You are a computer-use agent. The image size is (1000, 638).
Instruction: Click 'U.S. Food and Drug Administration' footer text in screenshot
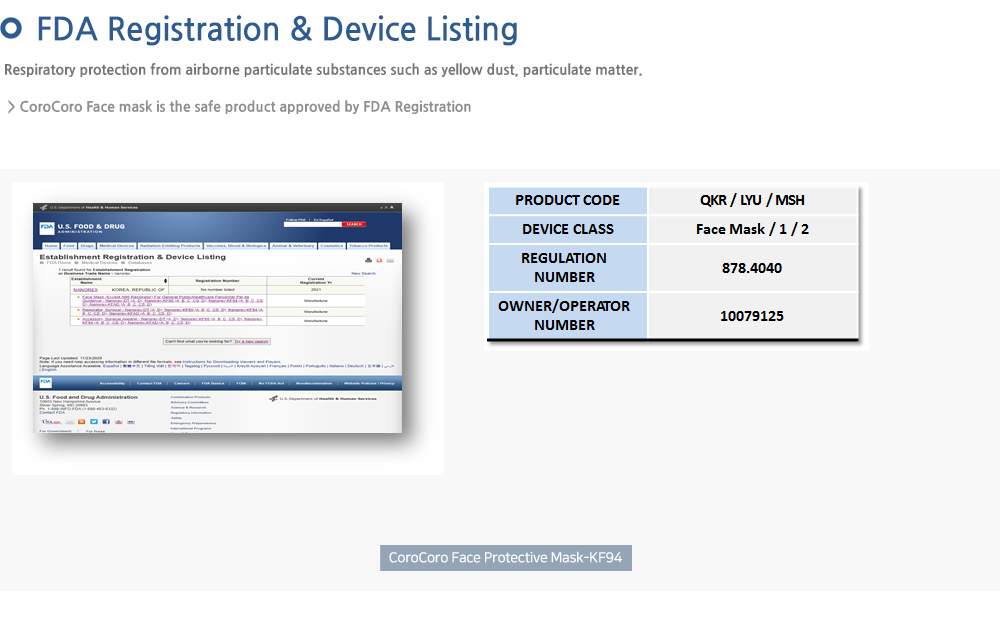(x=88, y=397)
